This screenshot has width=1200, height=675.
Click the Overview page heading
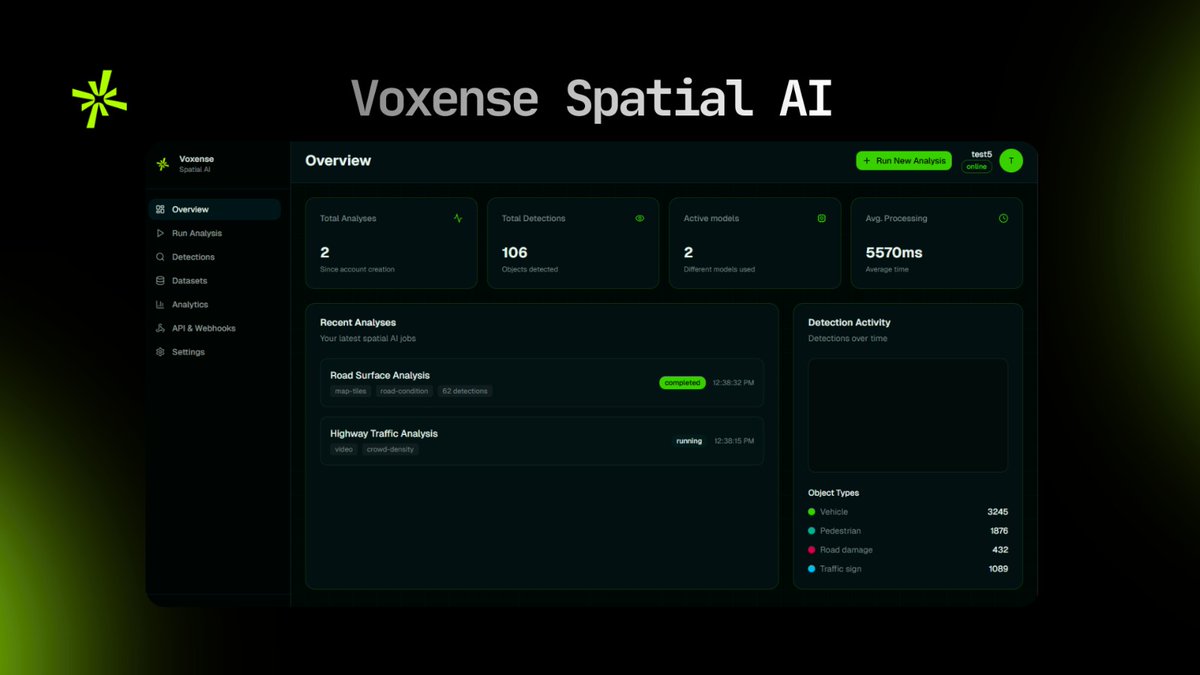338,160
